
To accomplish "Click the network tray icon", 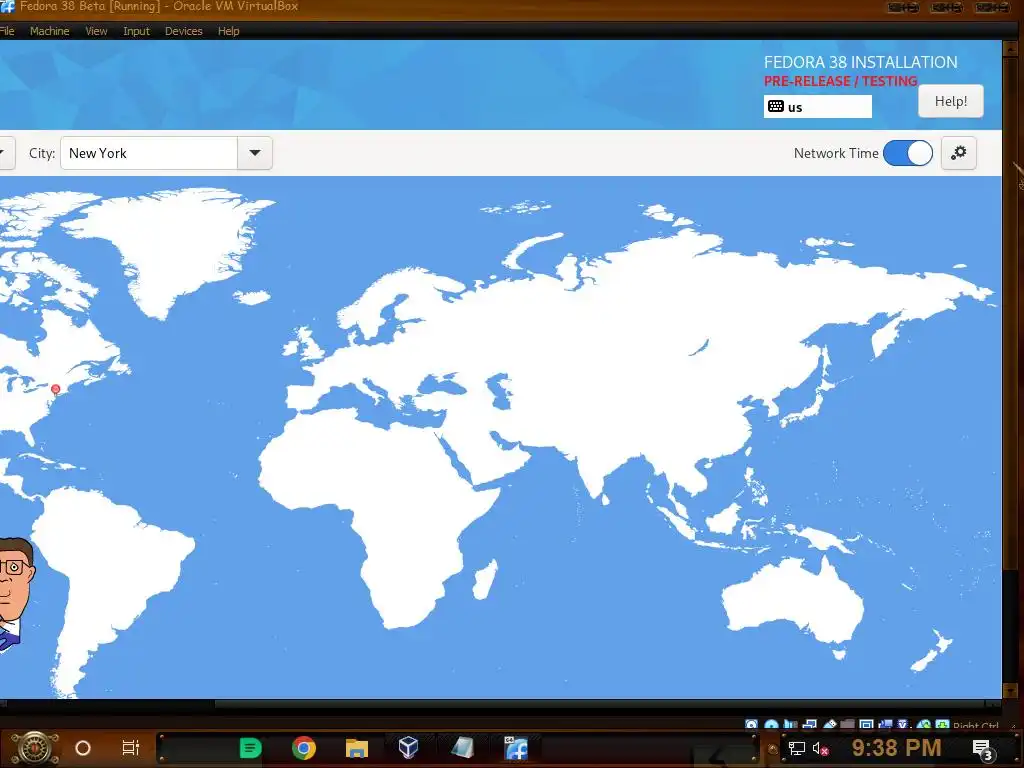I will [x=797, y=749].
